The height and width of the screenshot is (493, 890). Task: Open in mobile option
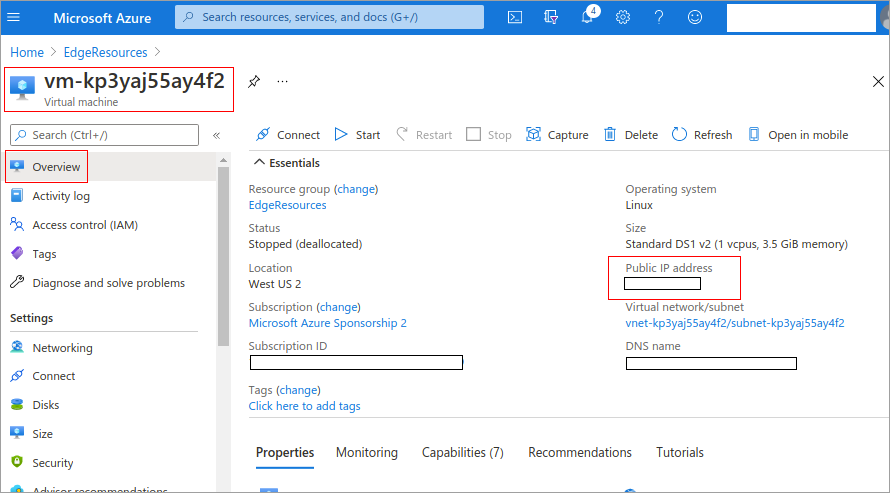pos(798,135)
